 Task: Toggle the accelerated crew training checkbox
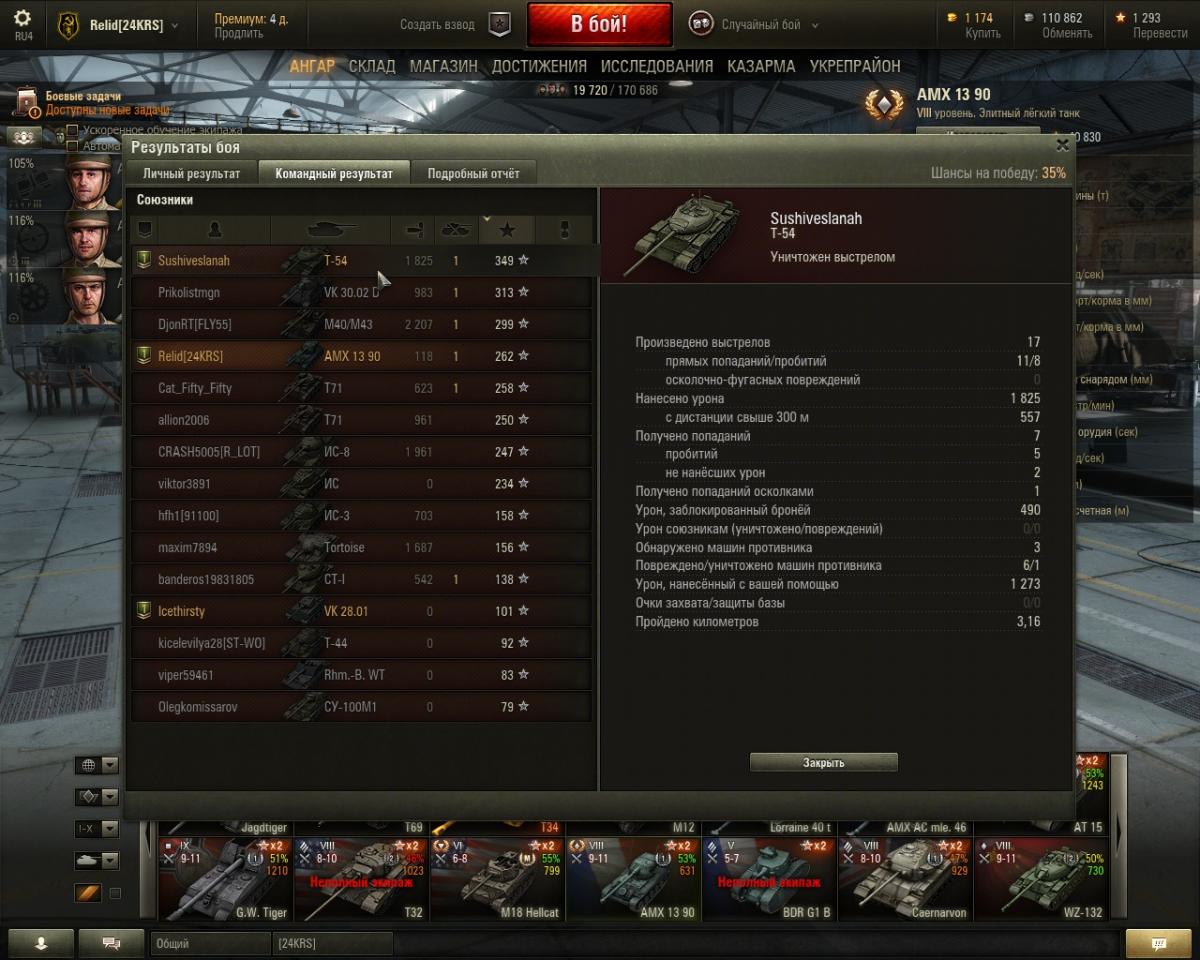[x=72, y=130]
